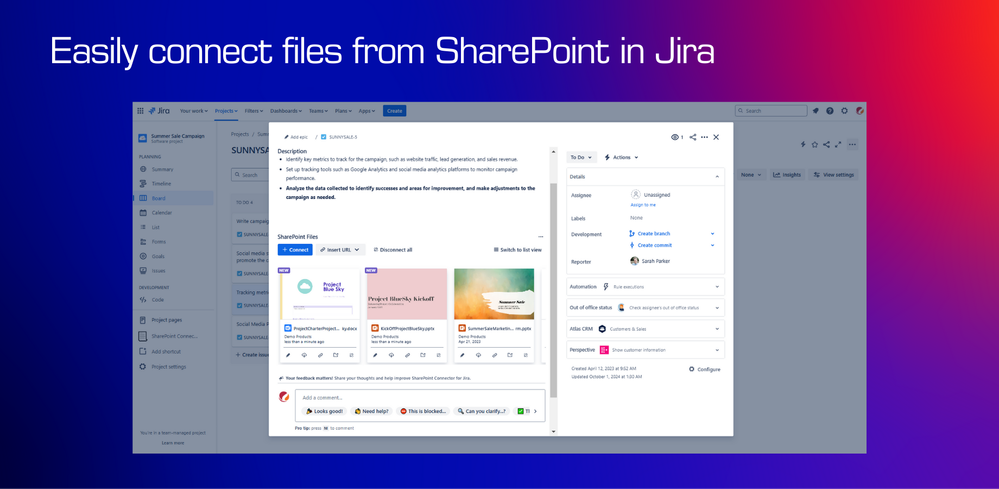
Task: Click Assign to me link
Action: [x=643, y=205]
